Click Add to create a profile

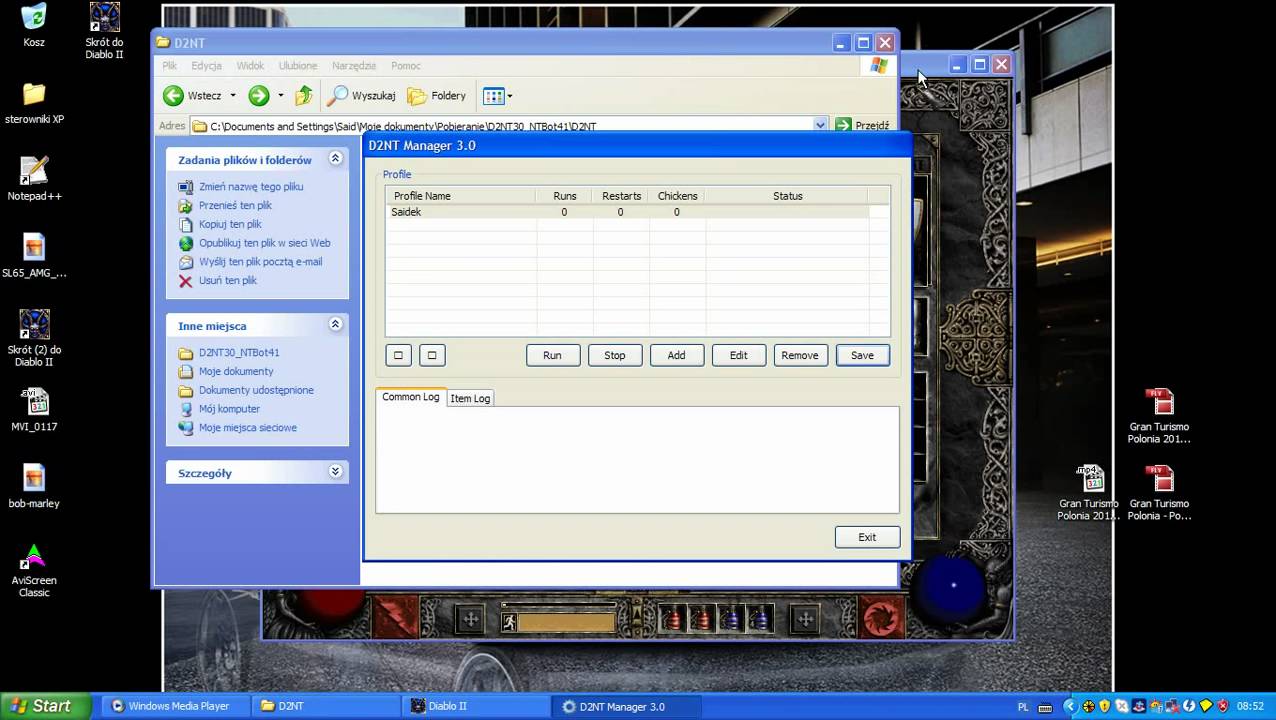[676, 355]
